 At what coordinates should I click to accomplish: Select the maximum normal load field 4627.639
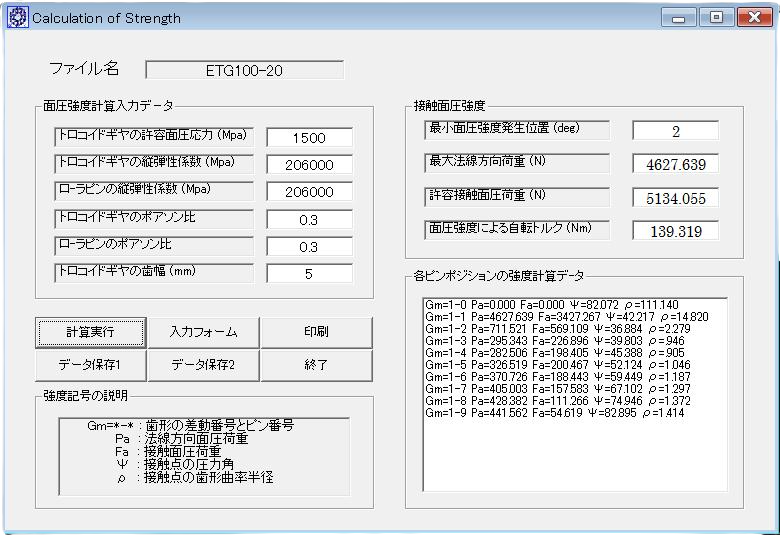point(675,164)
